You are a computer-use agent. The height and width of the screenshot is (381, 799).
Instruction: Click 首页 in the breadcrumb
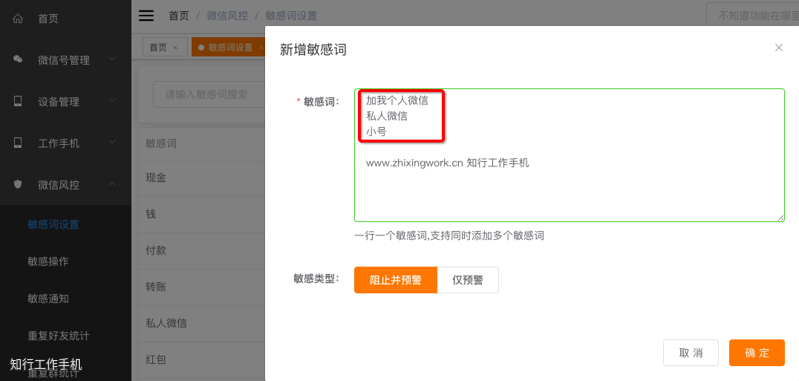tap(179, 16)
